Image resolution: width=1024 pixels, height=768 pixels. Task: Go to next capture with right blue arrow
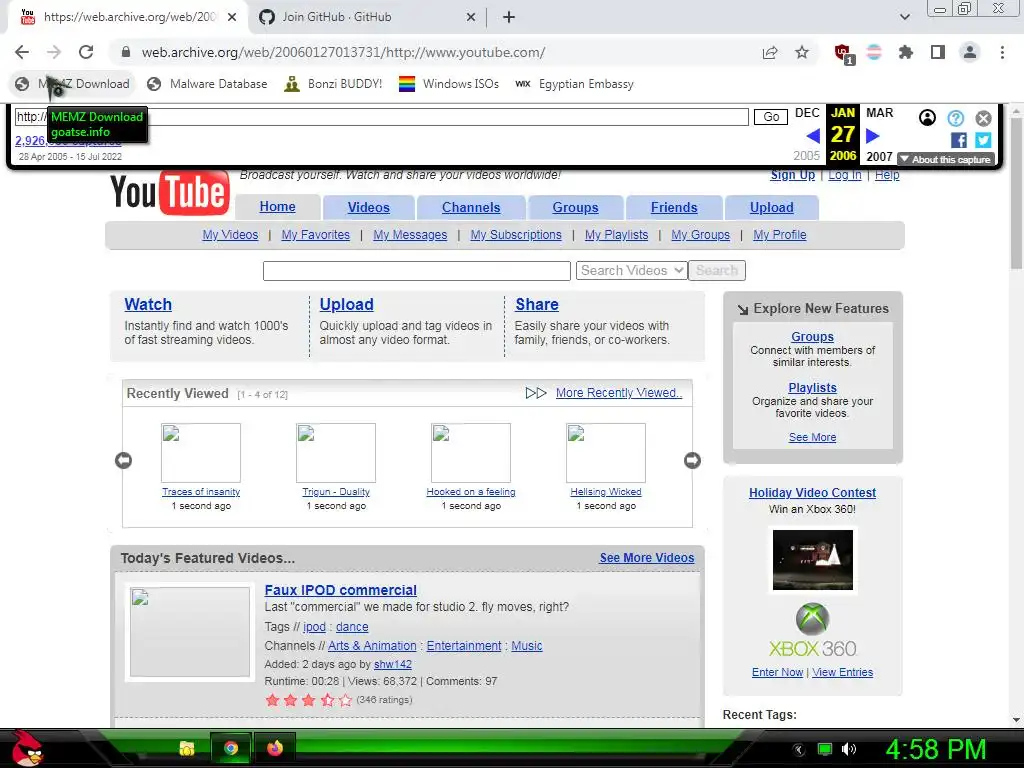click(872, 136)
